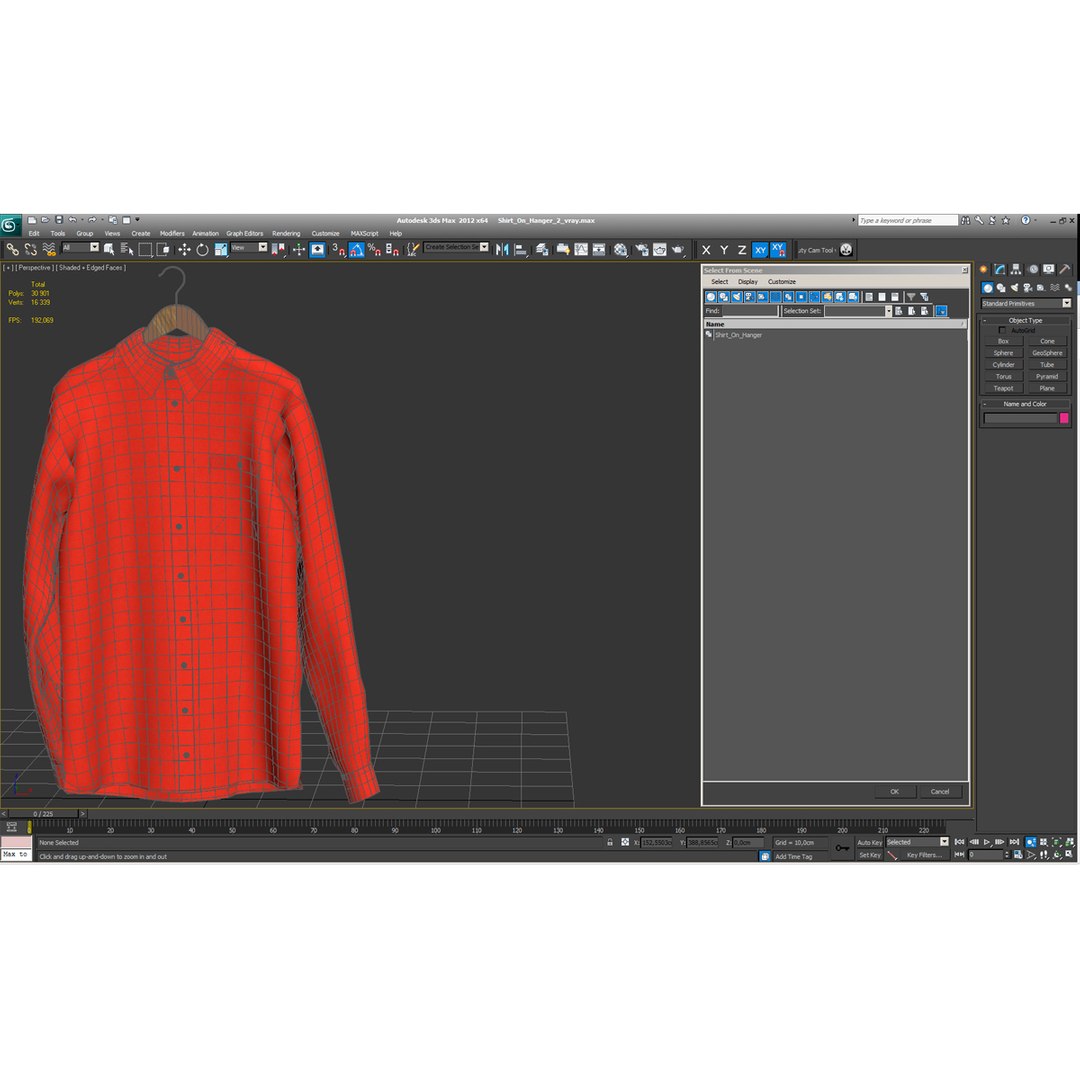
Task: Collapse the Name and Color rollout
Action: pyautogui.click(x=1025, y=404)
